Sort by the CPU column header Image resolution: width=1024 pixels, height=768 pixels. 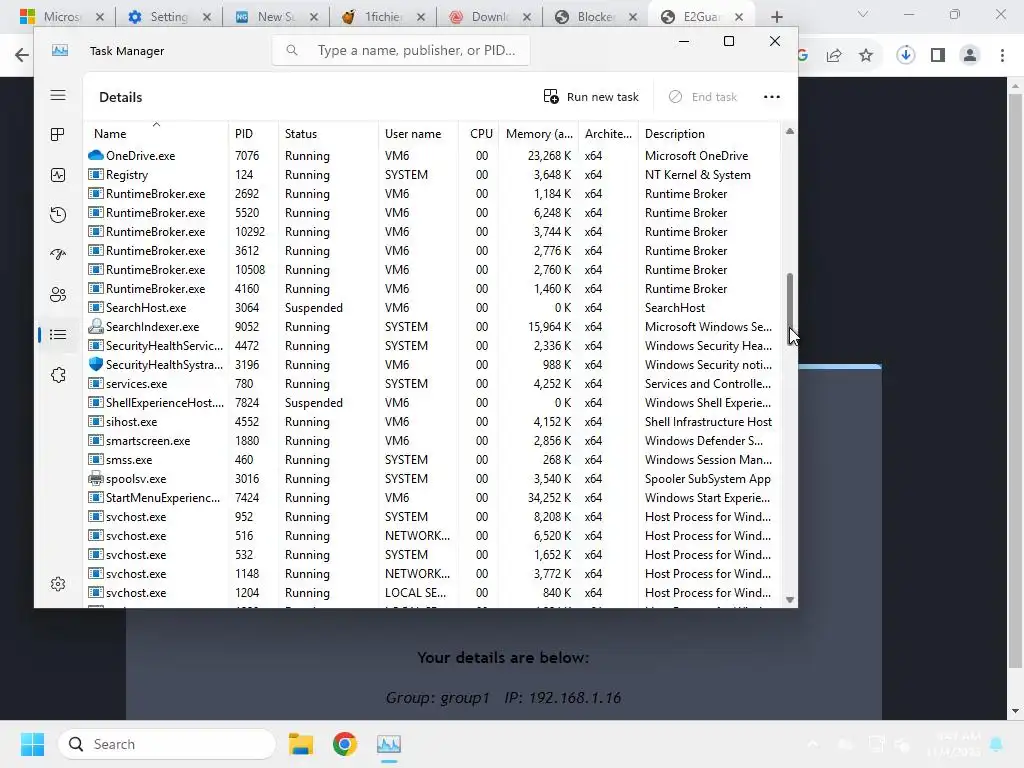pyautogui.click(x=479, y=133)
